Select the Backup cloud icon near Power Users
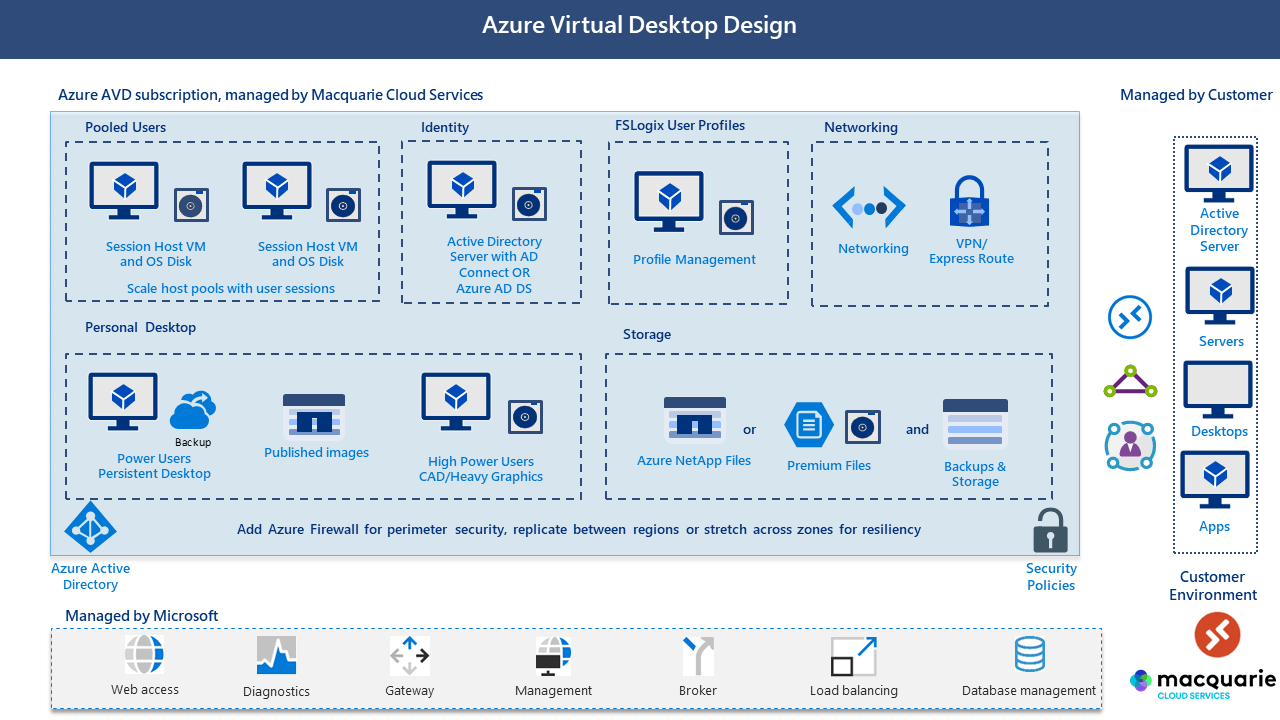This screenshot has width=1280, height=720. (x=193, y=412)
